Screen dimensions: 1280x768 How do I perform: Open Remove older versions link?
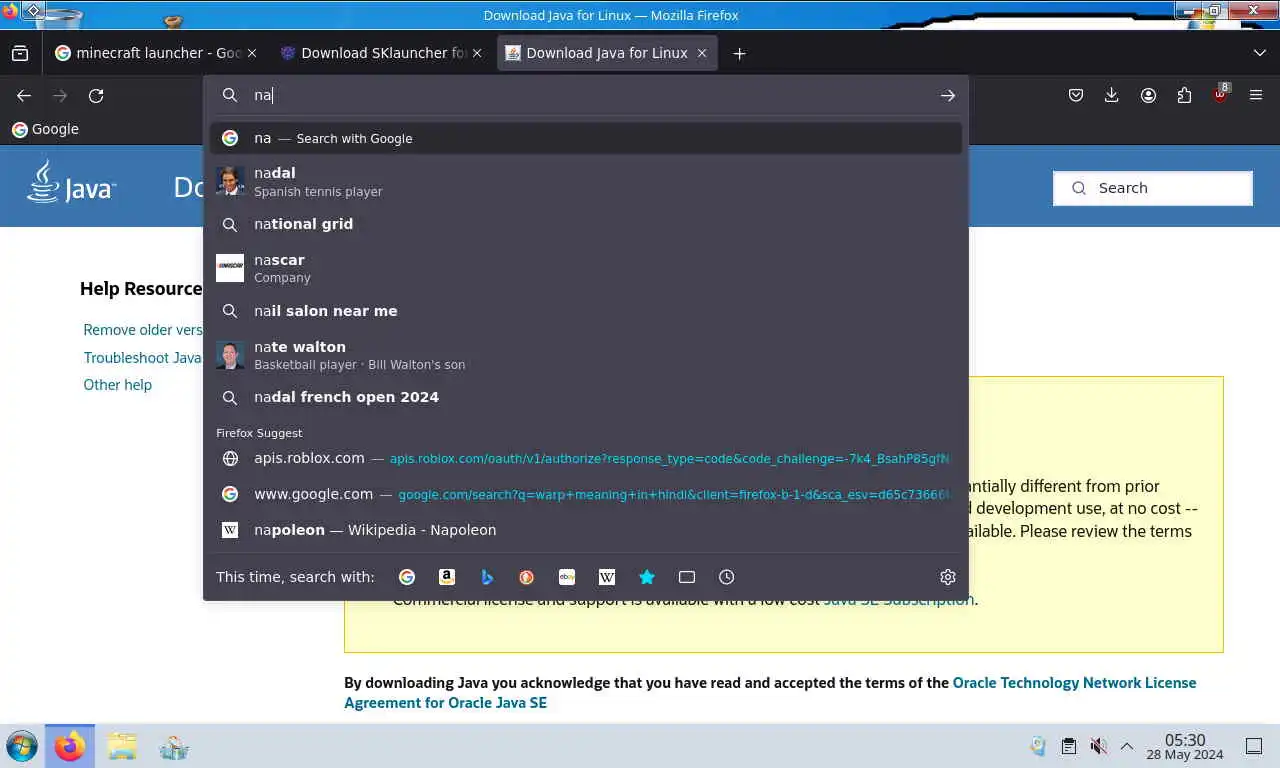click(x=142, y=329)
